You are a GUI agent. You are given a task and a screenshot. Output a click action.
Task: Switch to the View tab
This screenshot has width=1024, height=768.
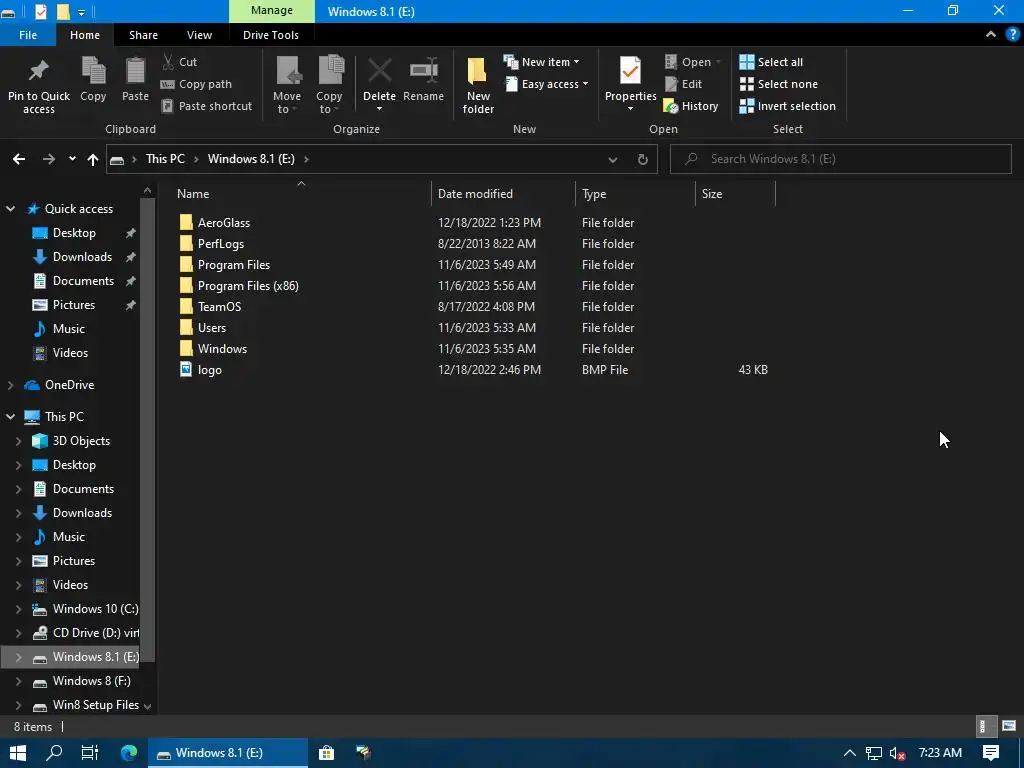point(199,35)
